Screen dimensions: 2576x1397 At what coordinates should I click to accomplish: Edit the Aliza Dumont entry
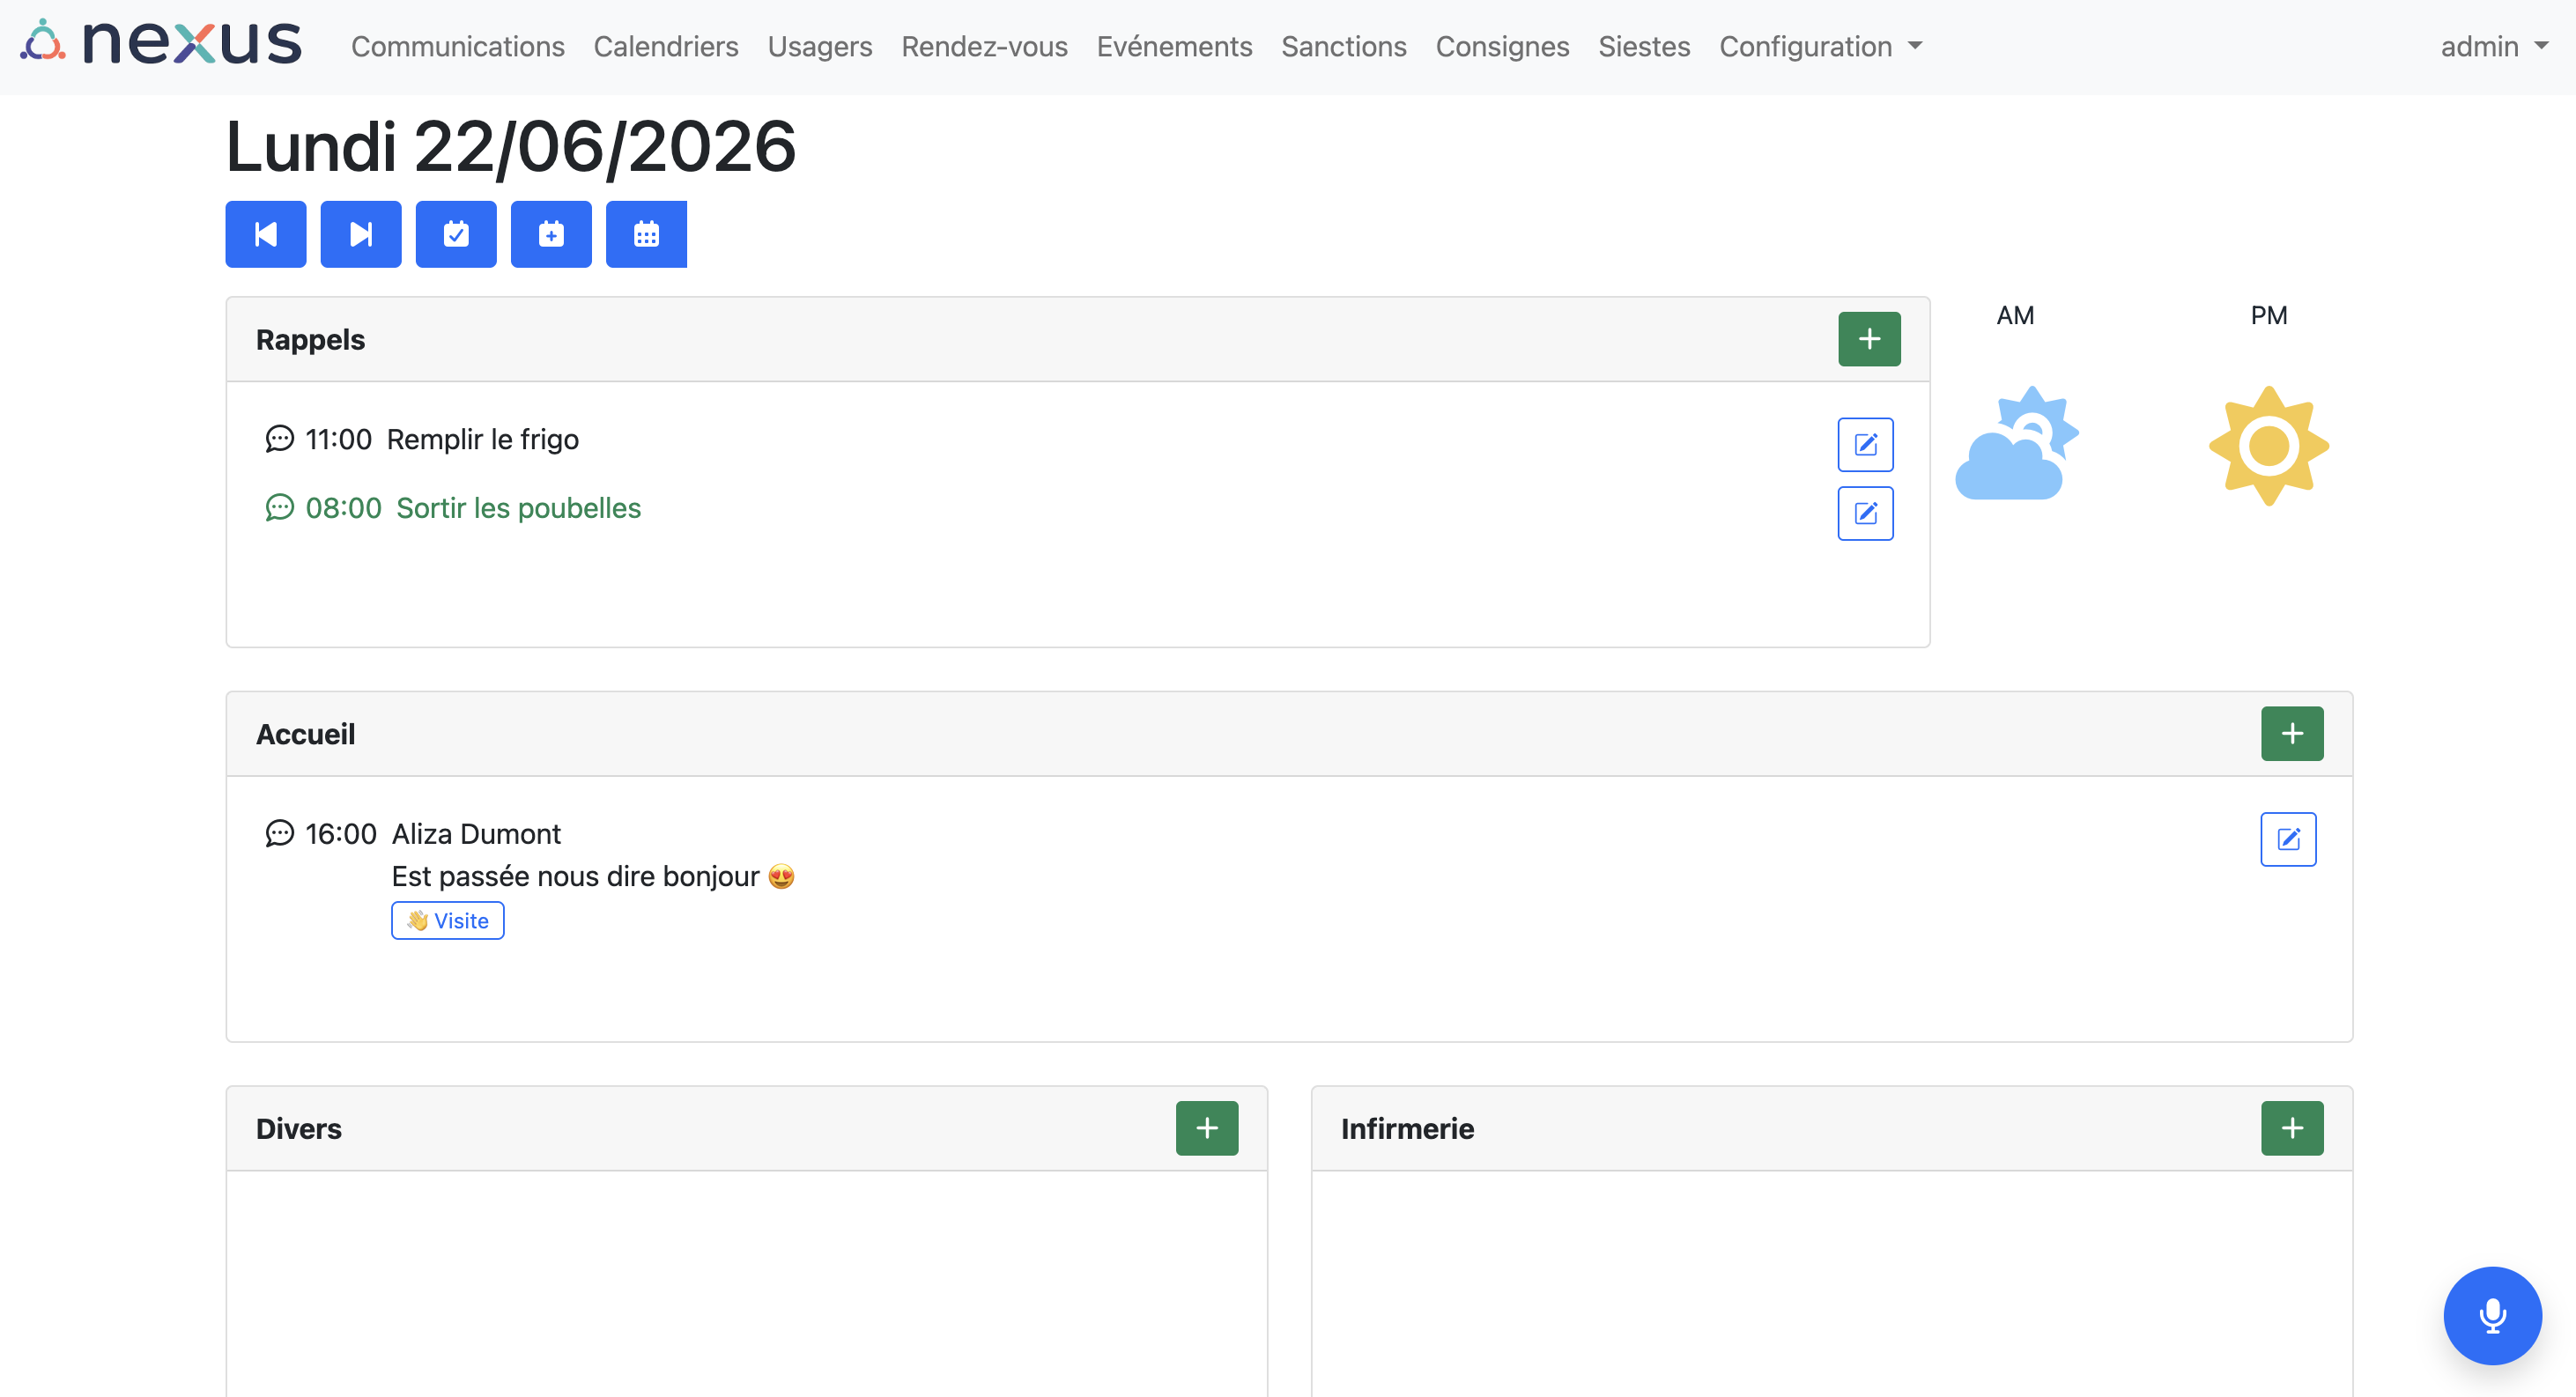[x=2288, y=839]
